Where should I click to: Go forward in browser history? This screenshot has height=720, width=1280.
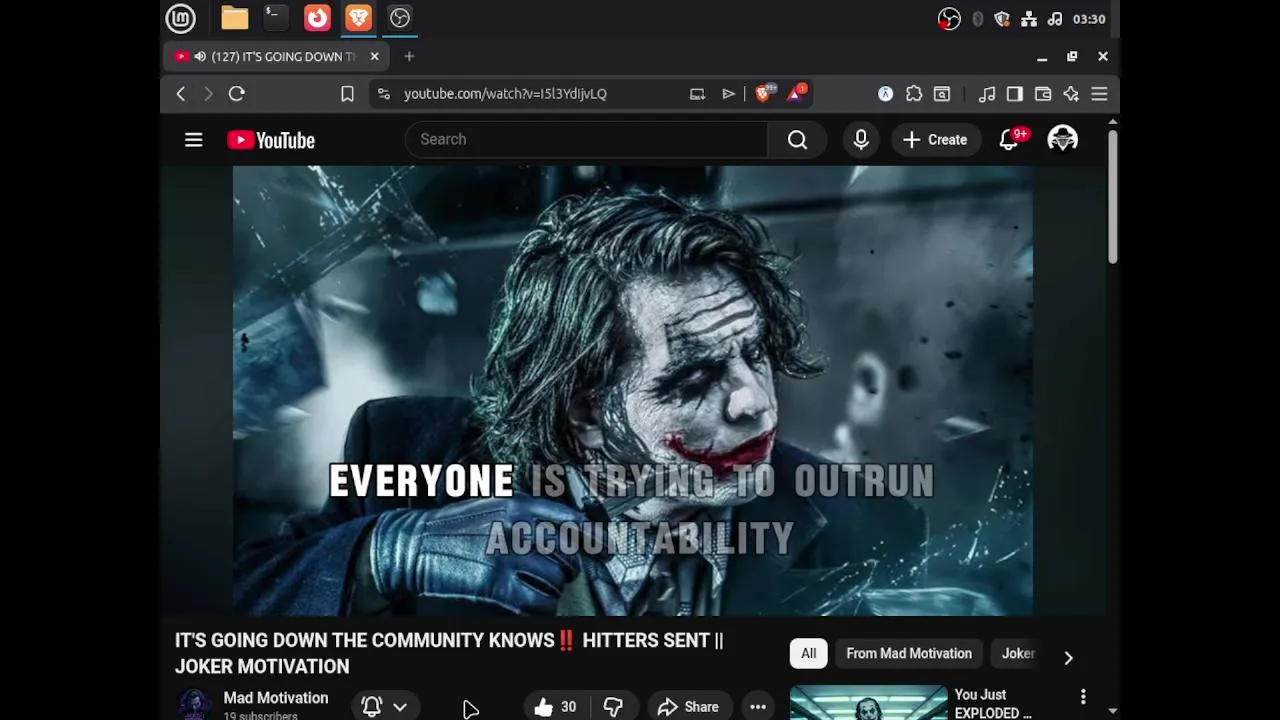[208, 94]
